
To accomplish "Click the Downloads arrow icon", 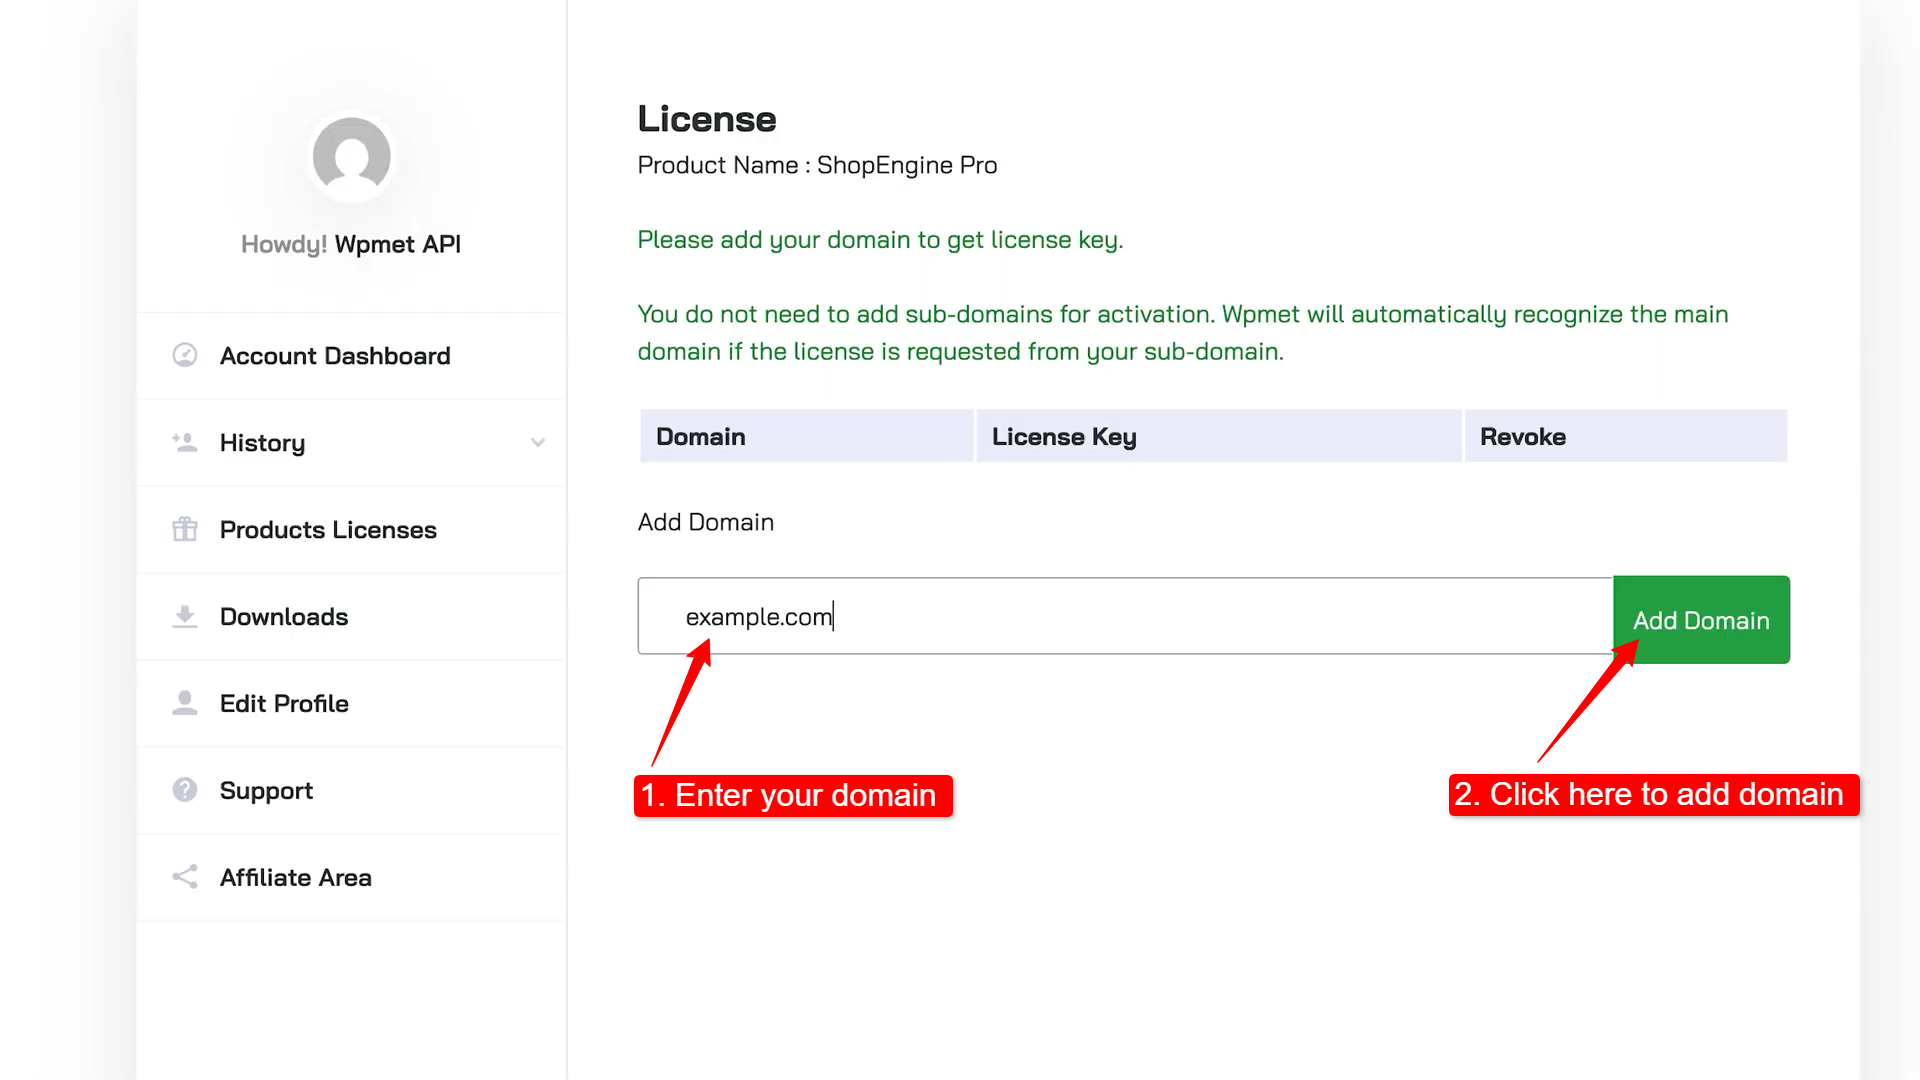I will (x=185, y=616).
